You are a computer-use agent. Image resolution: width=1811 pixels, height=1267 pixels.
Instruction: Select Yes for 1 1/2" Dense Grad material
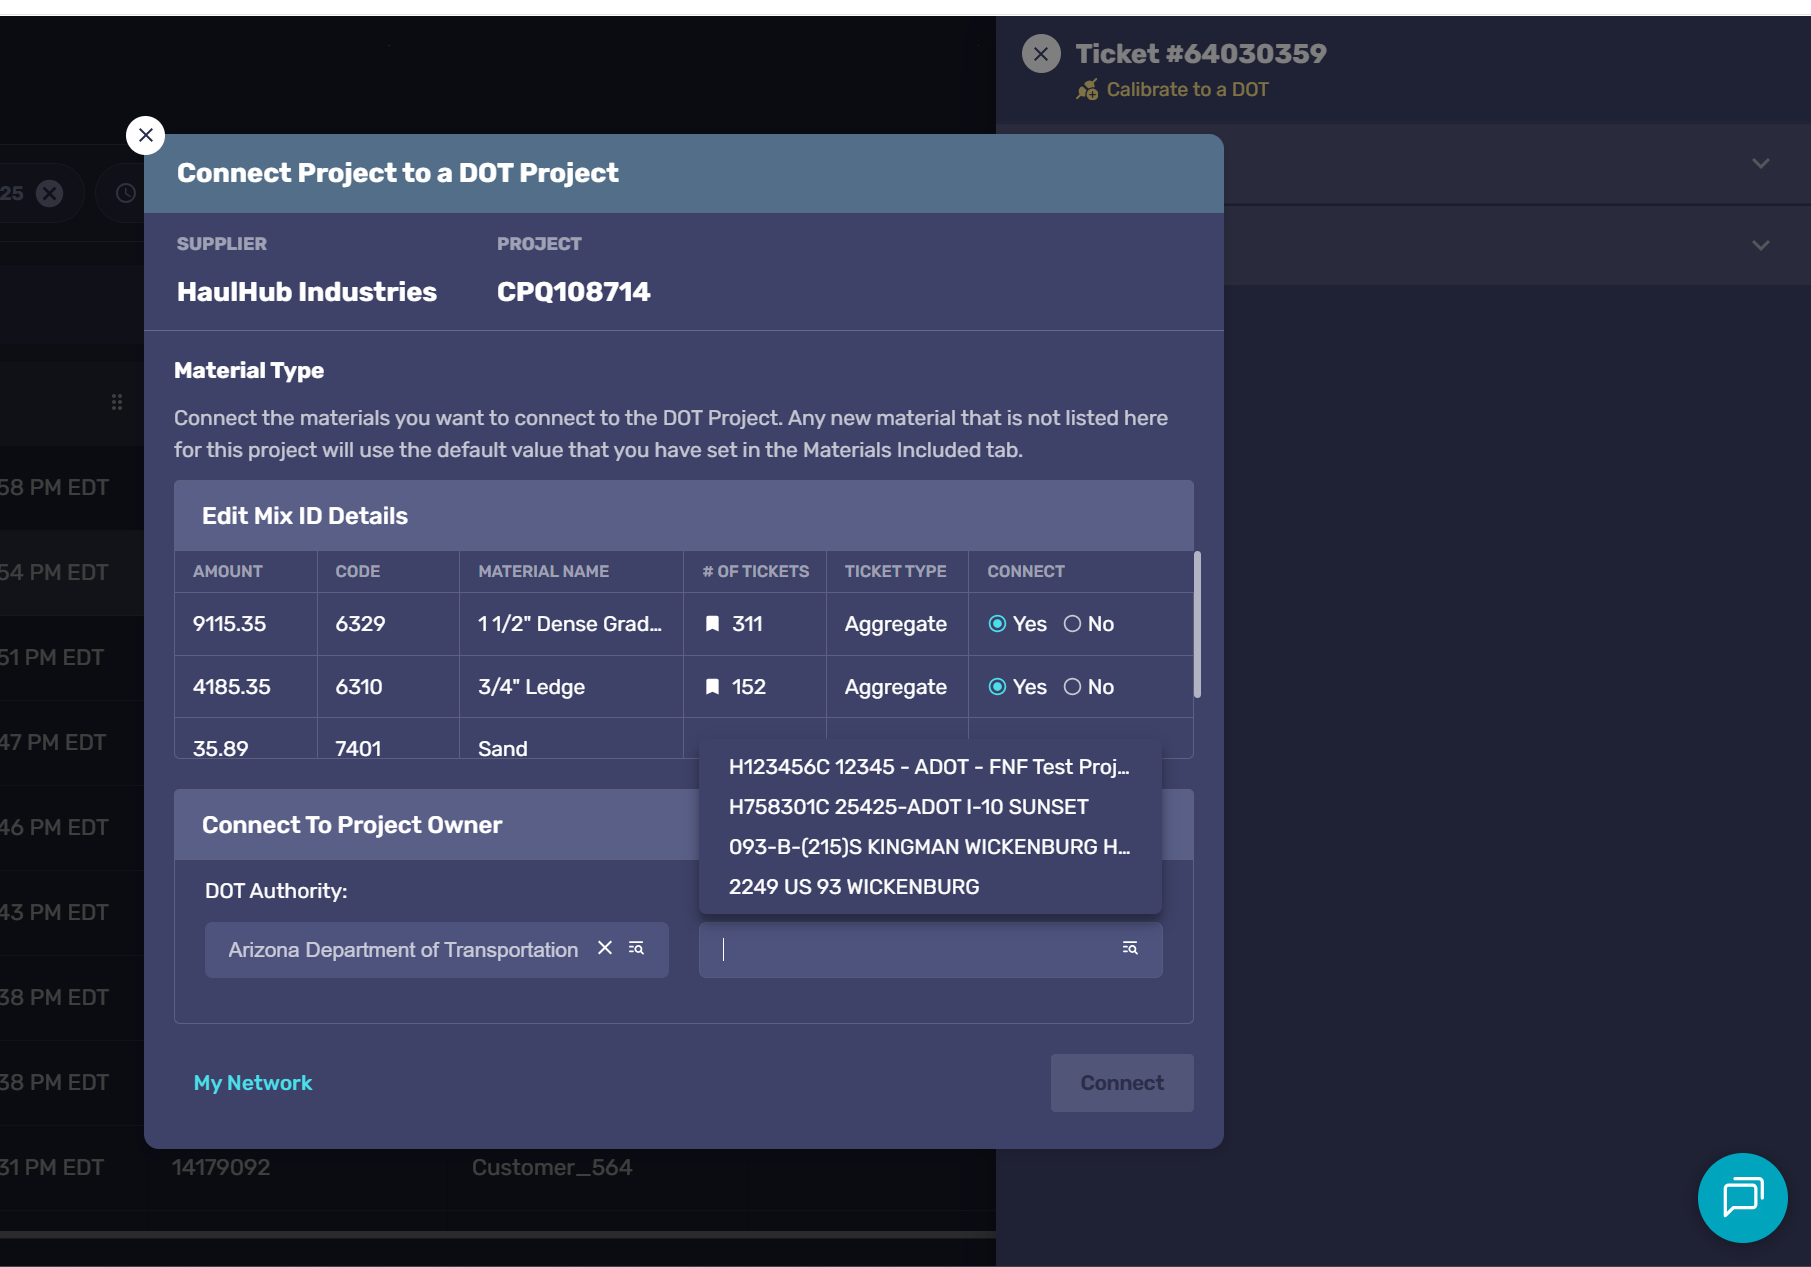click(997, 624)
